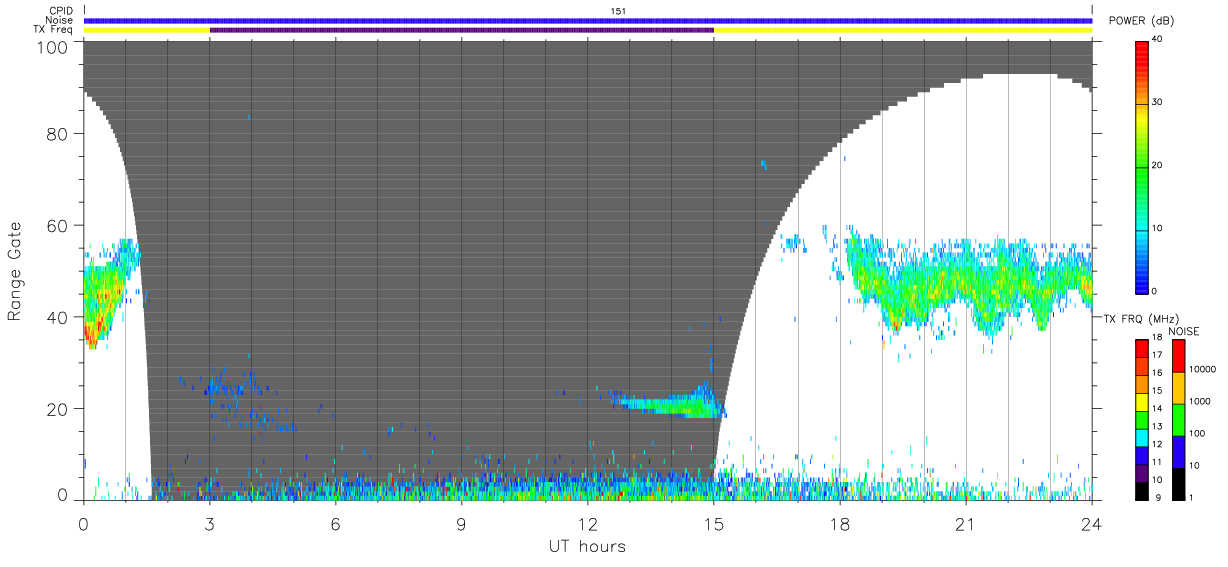Click the 20 range gate tick label
Image resolution: width=1228 pixels, height=567 pixels.
tap(58, 409)
